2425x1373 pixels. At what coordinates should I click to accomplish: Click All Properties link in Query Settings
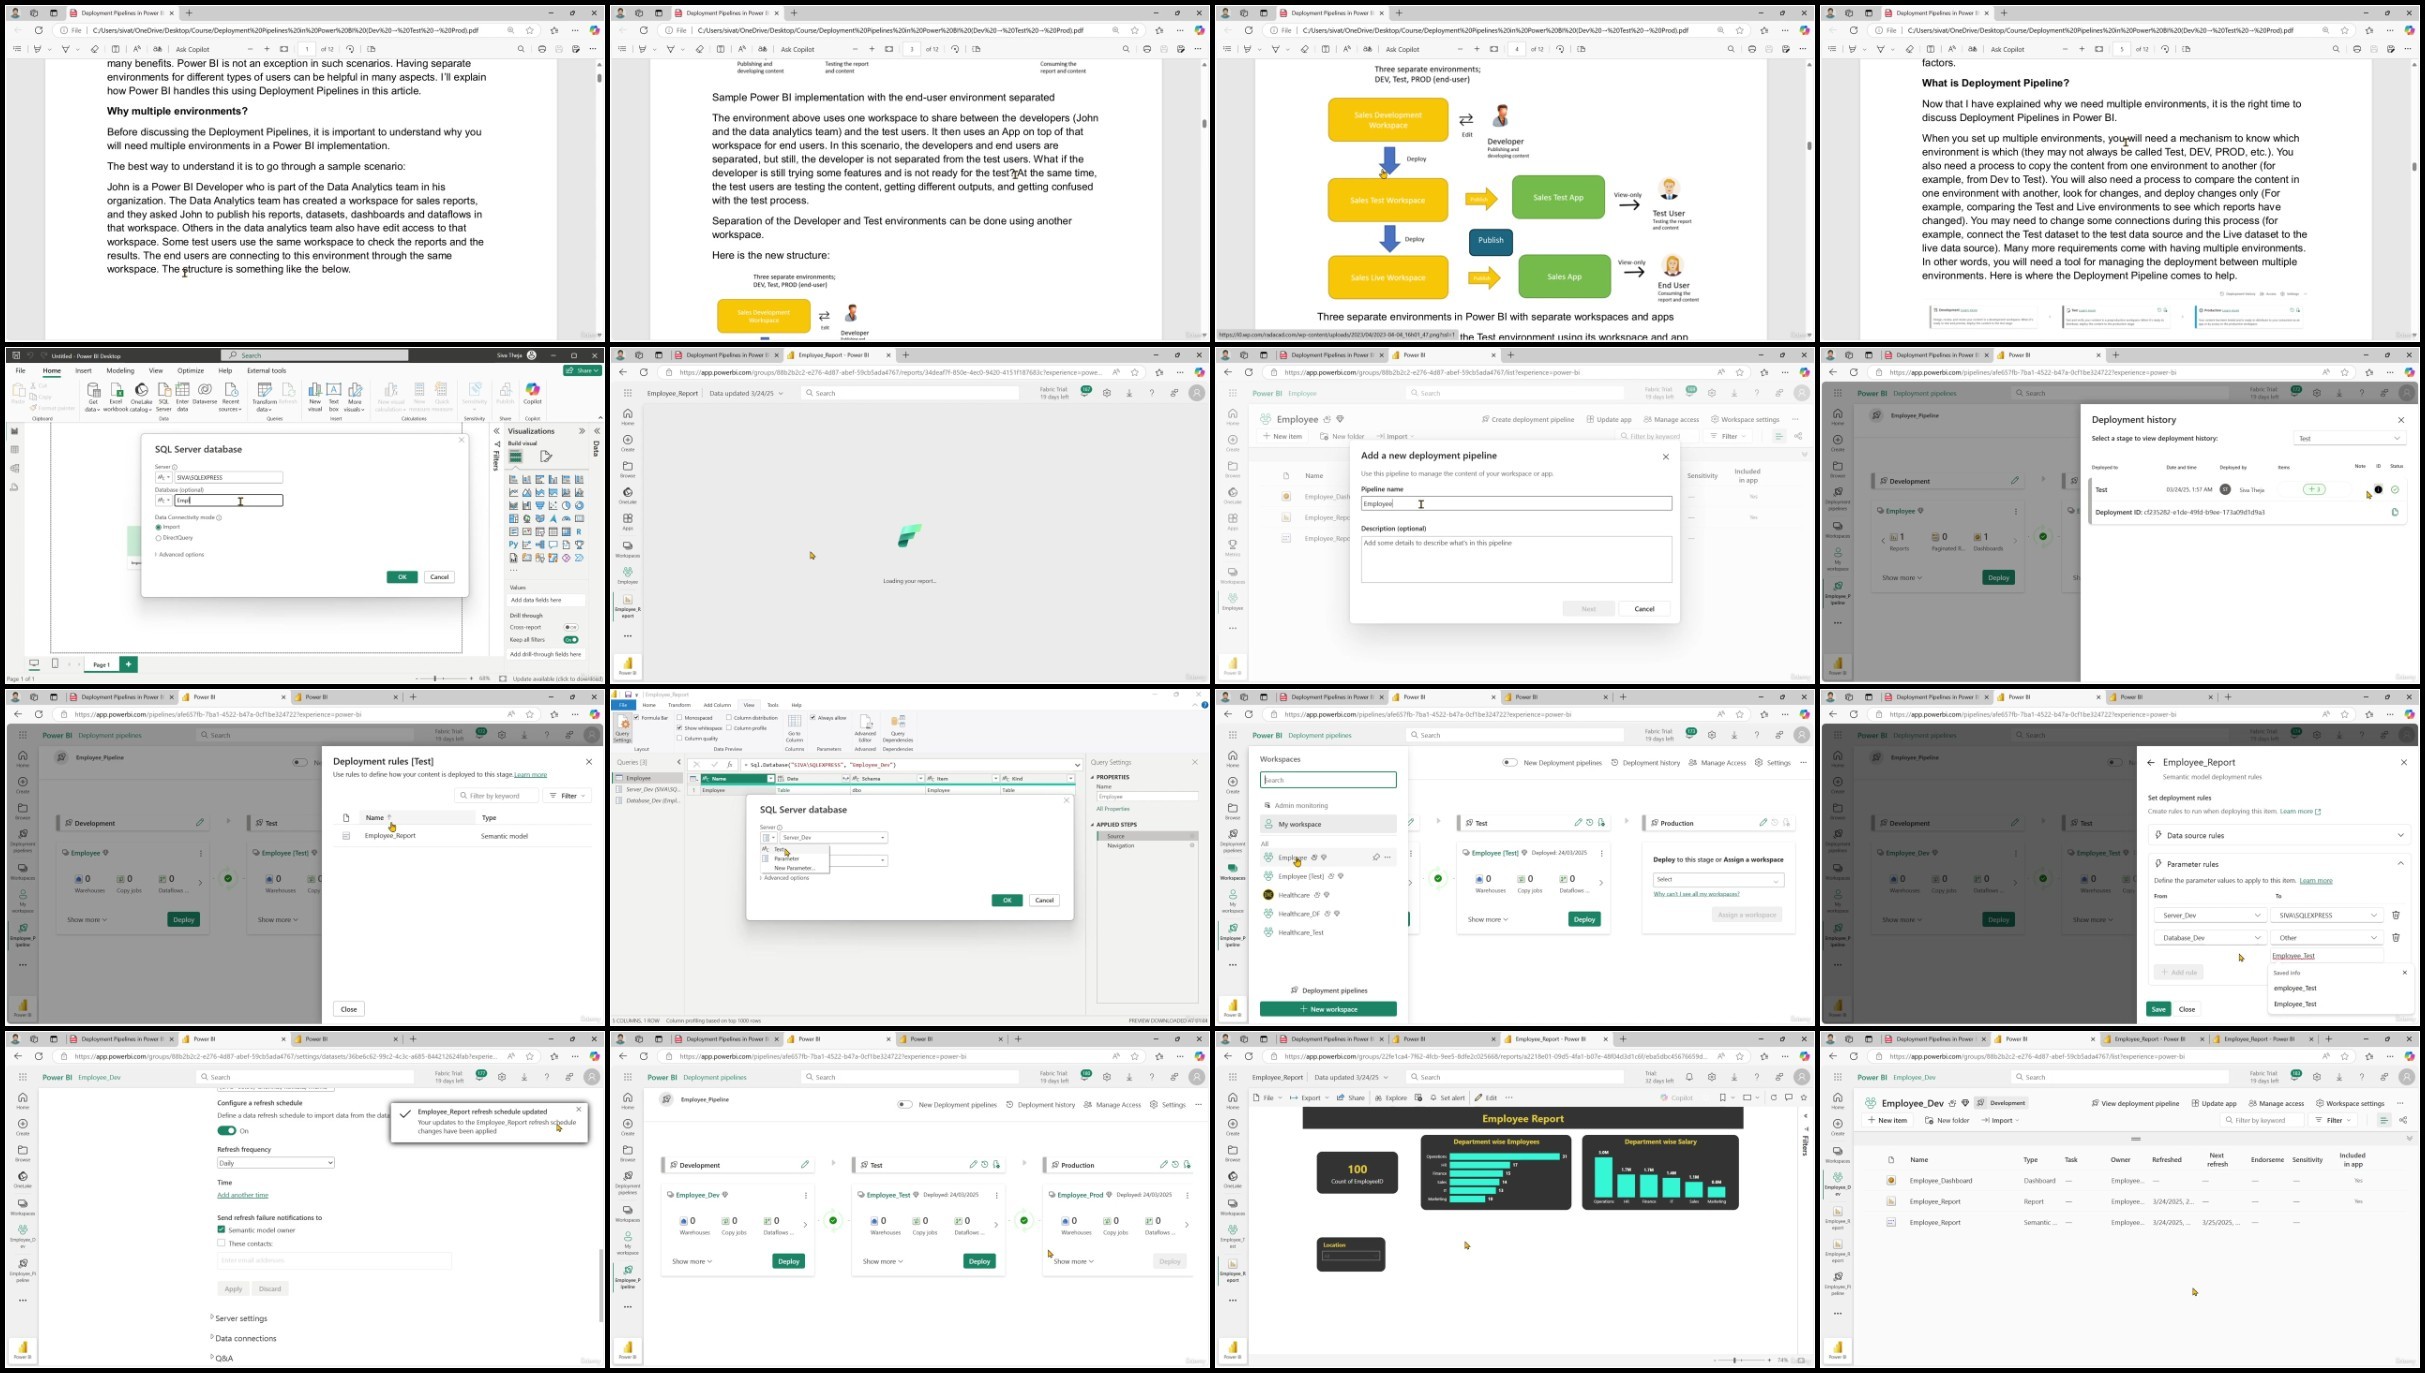(1113, 808)
